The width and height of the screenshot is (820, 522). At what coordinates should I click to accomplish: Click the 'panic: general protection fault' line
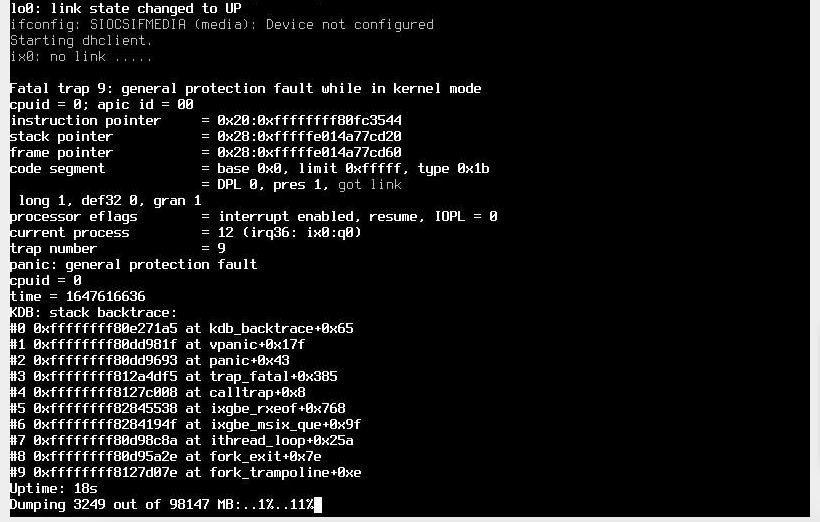click(133, 264)
